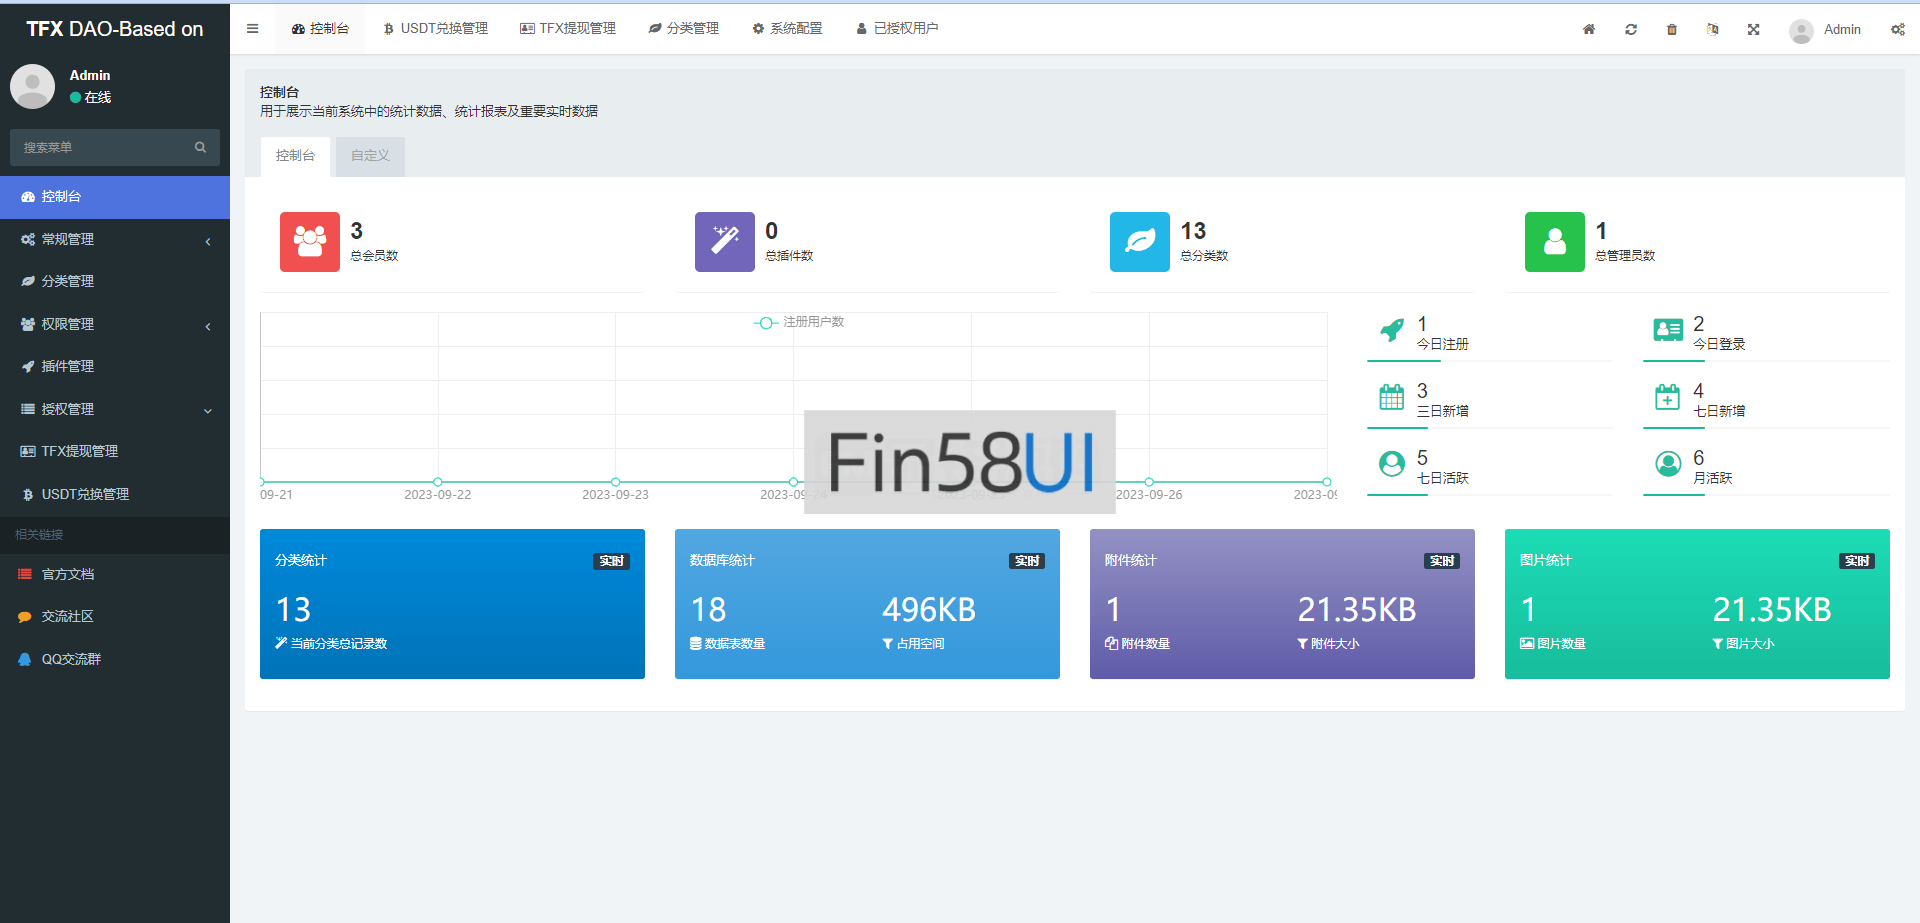Collapse the 授权管理 sidebar menu
The height and width of the screenshot is (923, 1920).
point(114,409)
